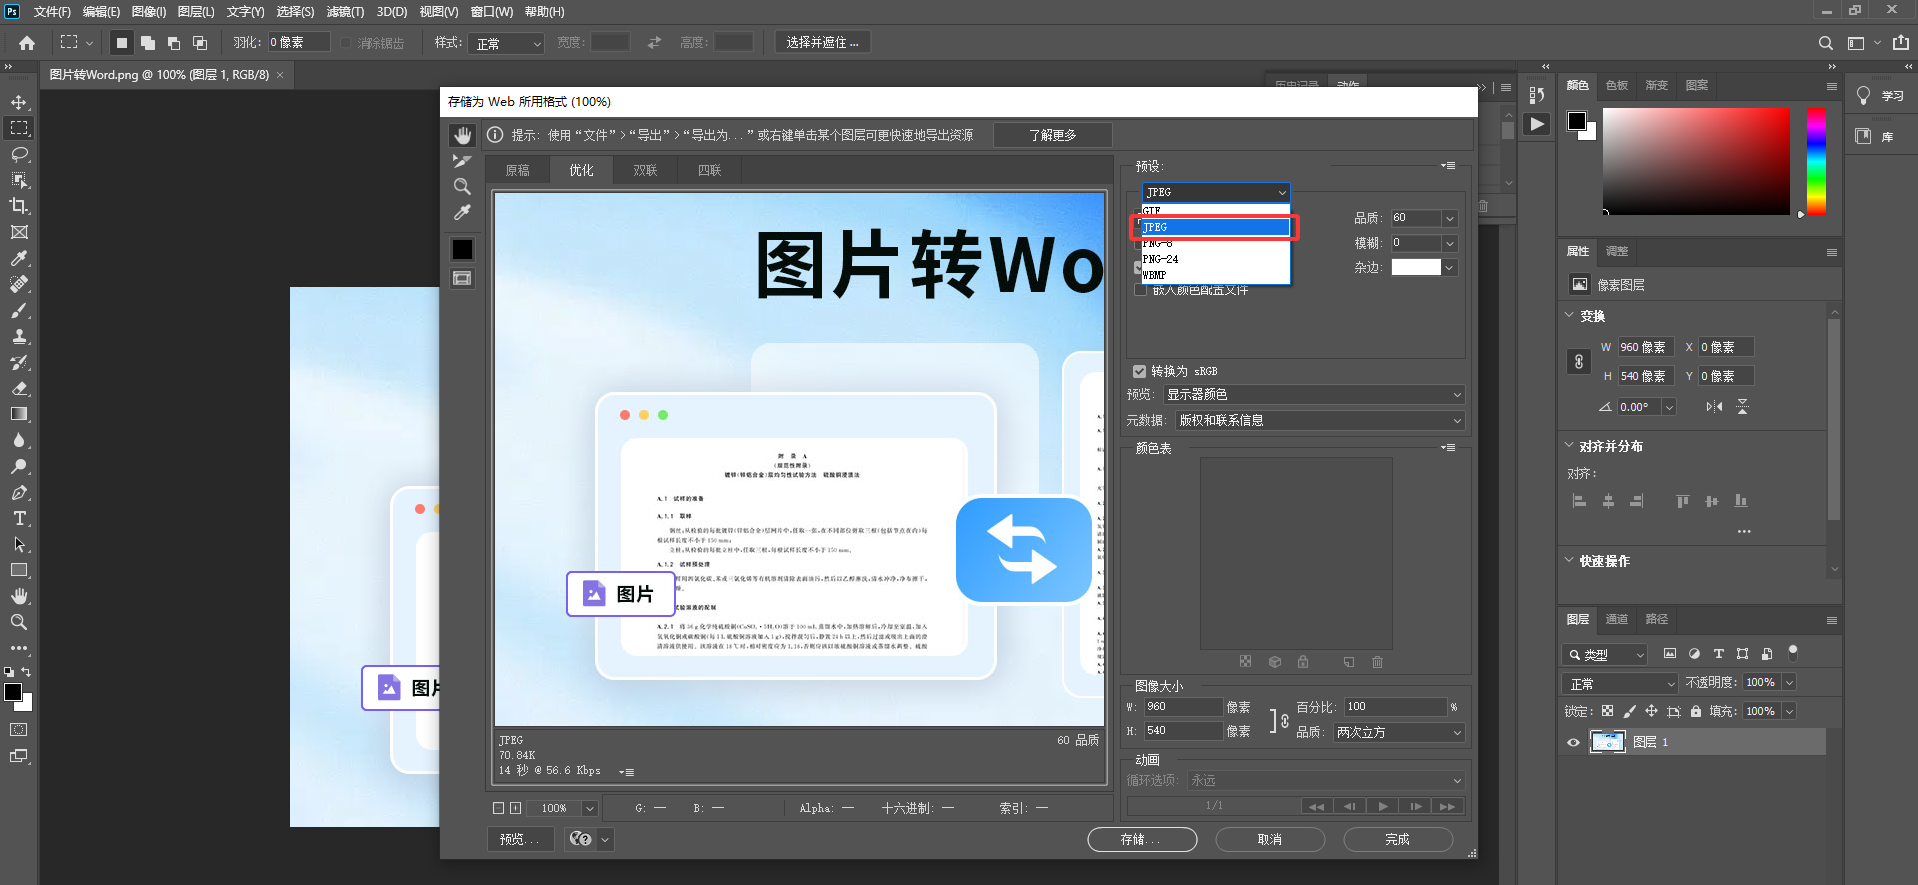Open the Libraries panel icon
Viewport: 1918px width, 885px height.
pyautogui.click(x=1864, y=136)
